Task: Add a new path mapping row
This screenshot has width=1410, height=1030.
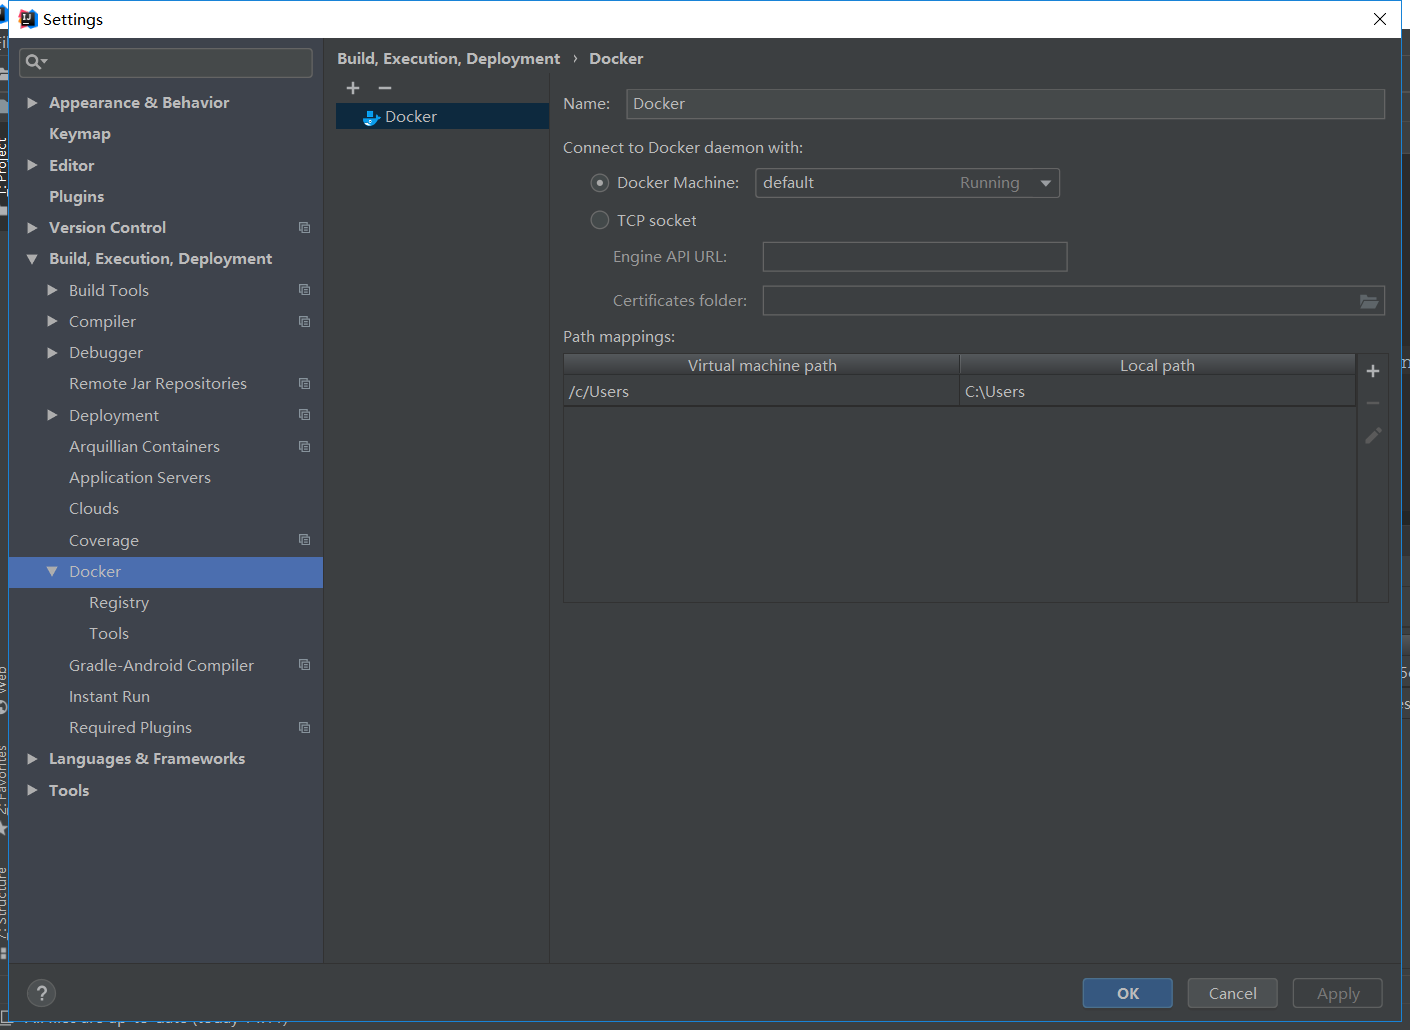Action: 1373,371
